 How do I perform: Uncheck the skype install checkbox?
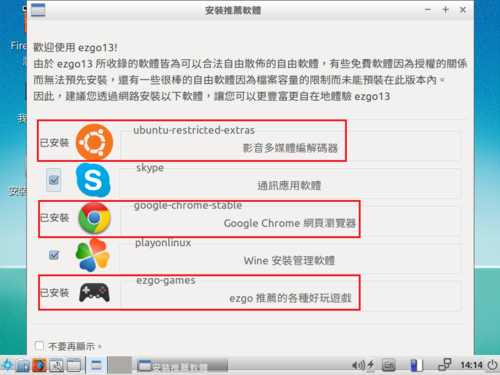click(54, 180)
